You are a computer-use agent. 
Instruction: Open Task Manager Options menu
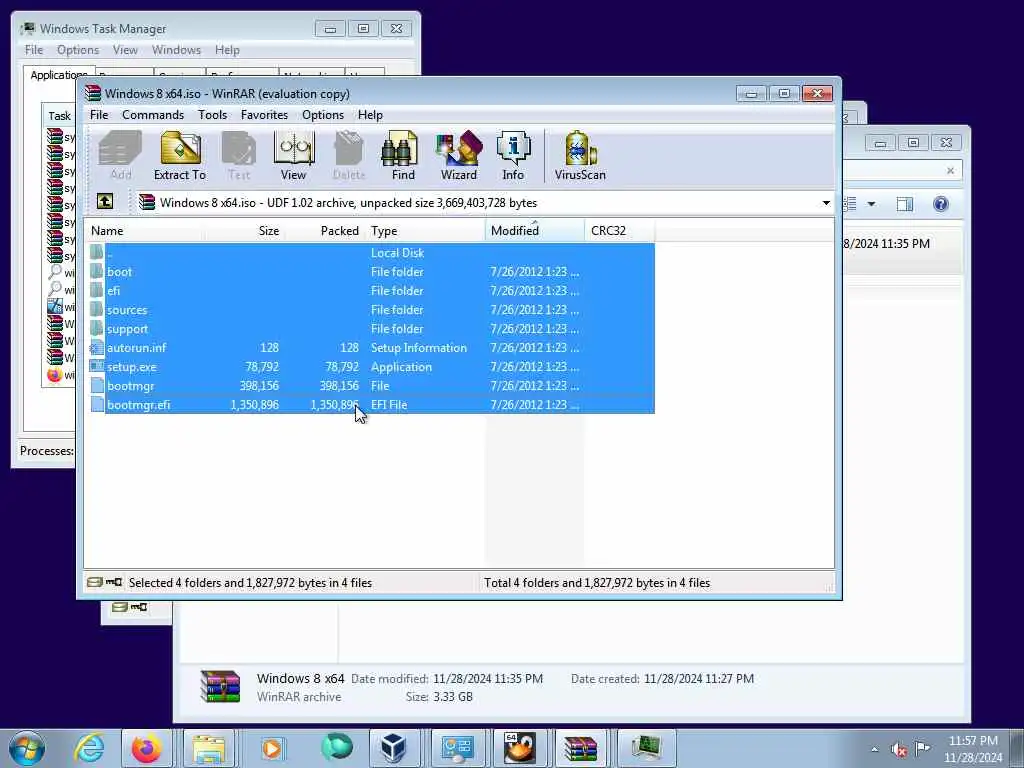78,50
